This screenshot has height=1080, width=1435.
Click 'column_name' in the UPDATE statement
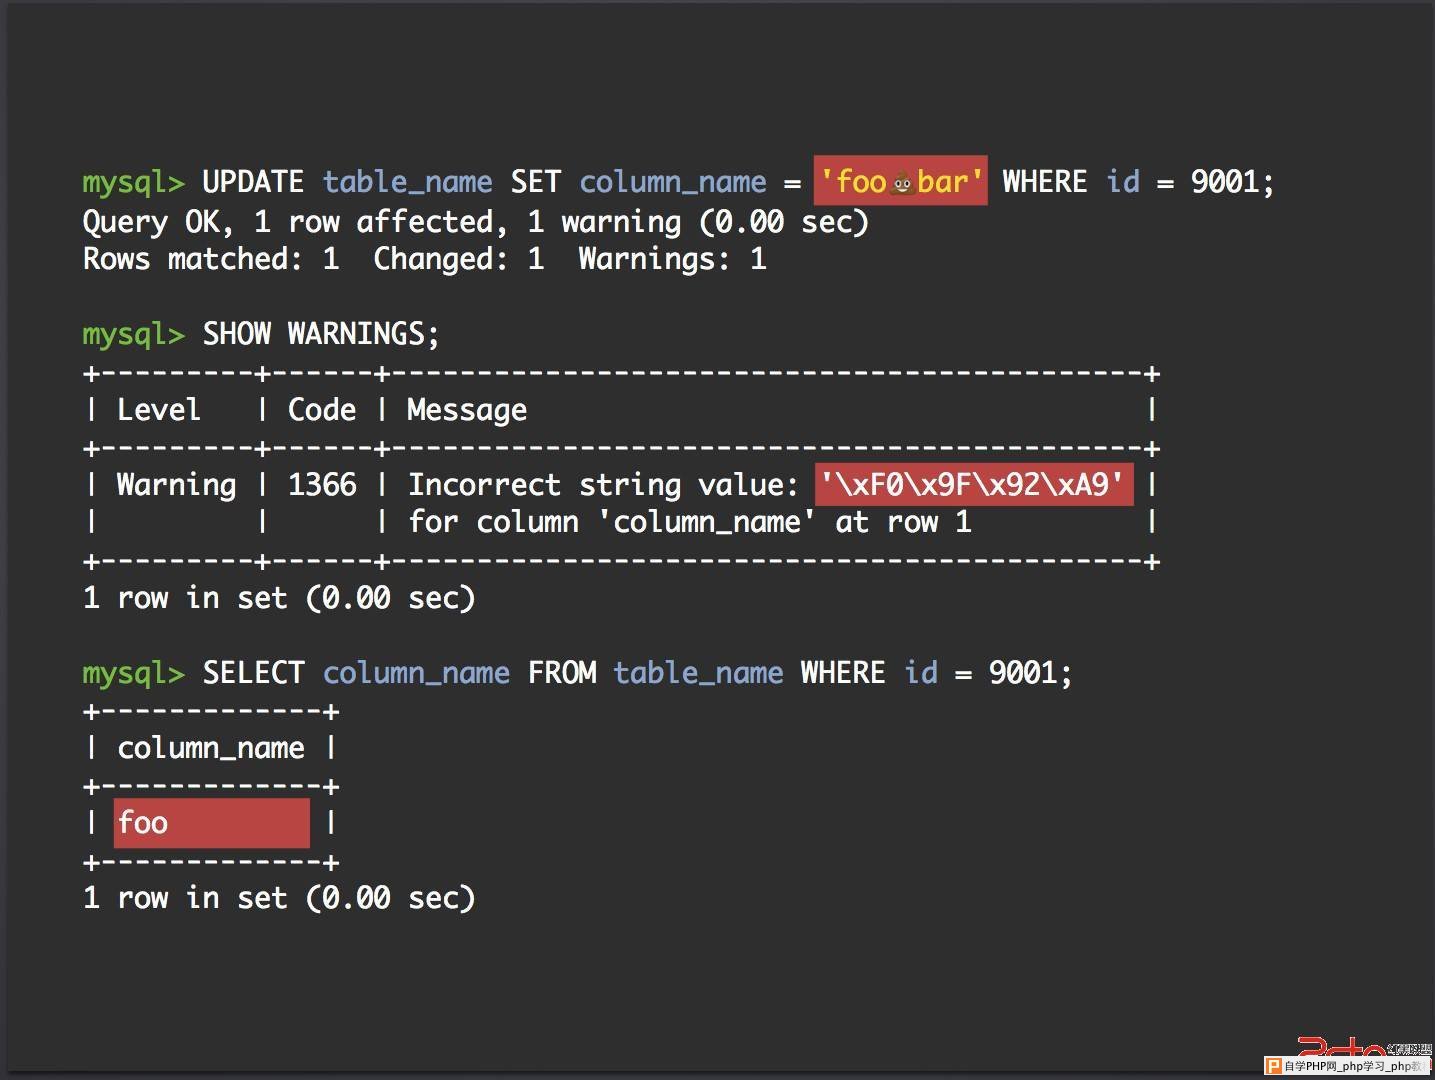[673, 183]
